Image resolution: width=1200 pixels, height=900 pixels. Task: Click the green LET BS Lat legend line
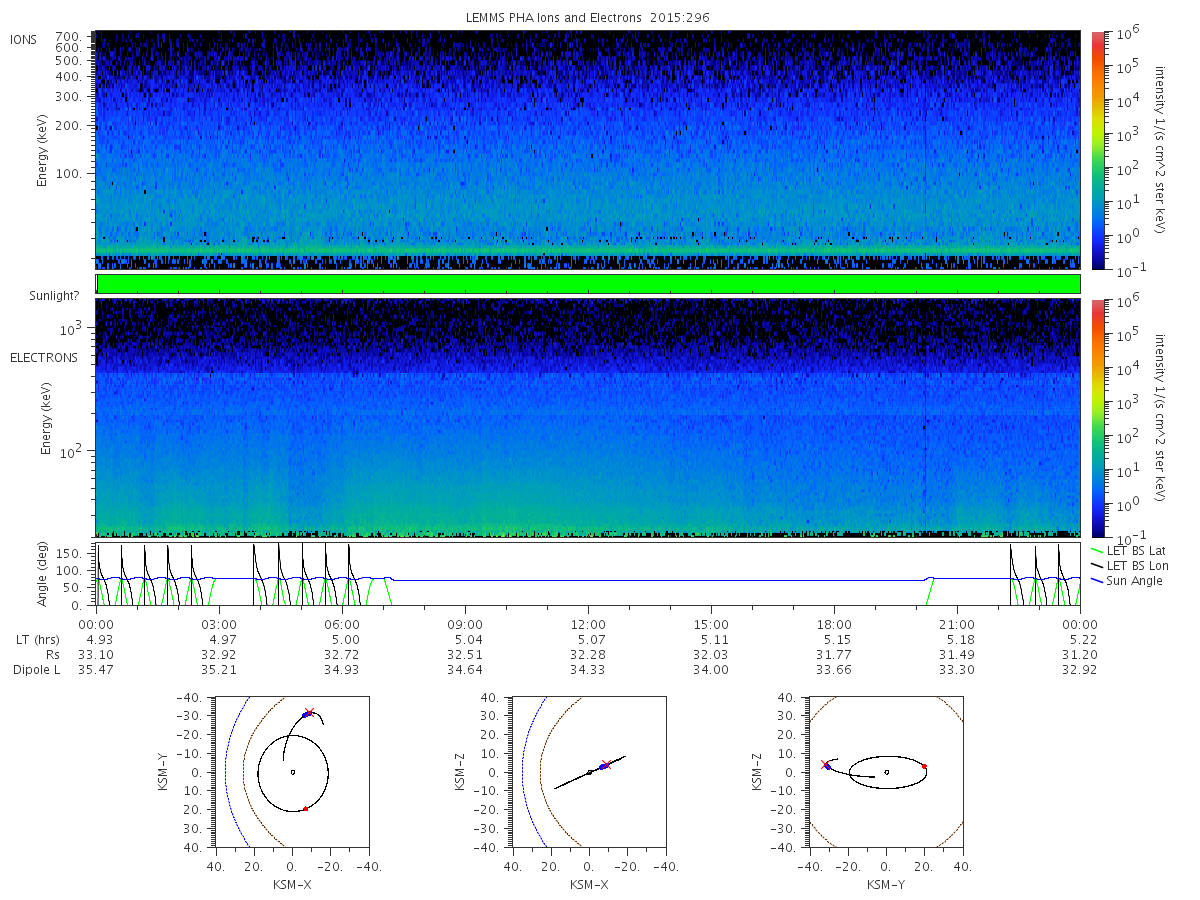pos(1095,550)
